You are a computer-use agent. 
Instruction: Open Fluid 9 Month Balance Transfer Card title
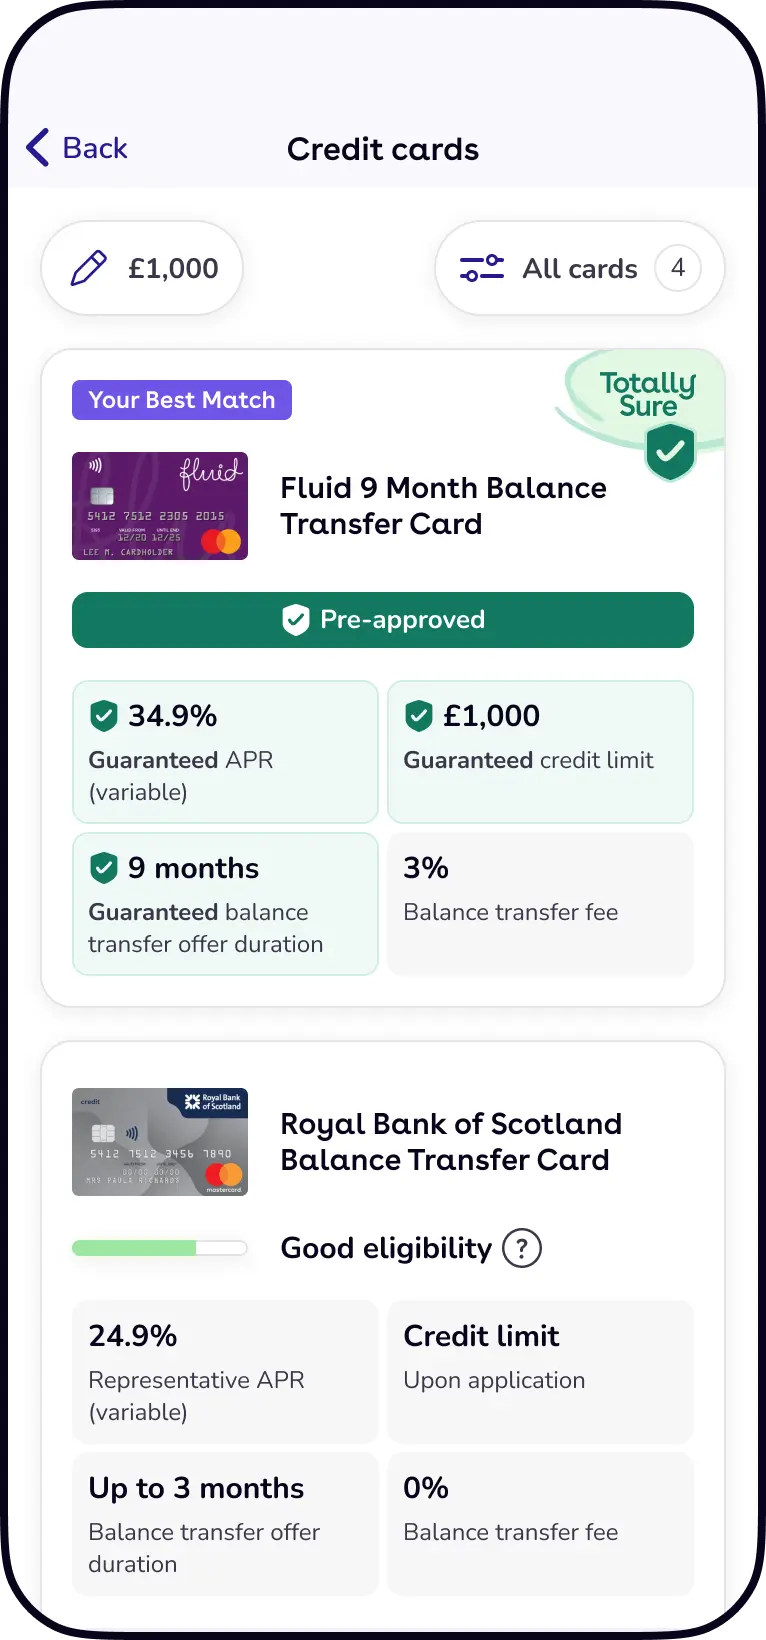(x=443, y=506)
